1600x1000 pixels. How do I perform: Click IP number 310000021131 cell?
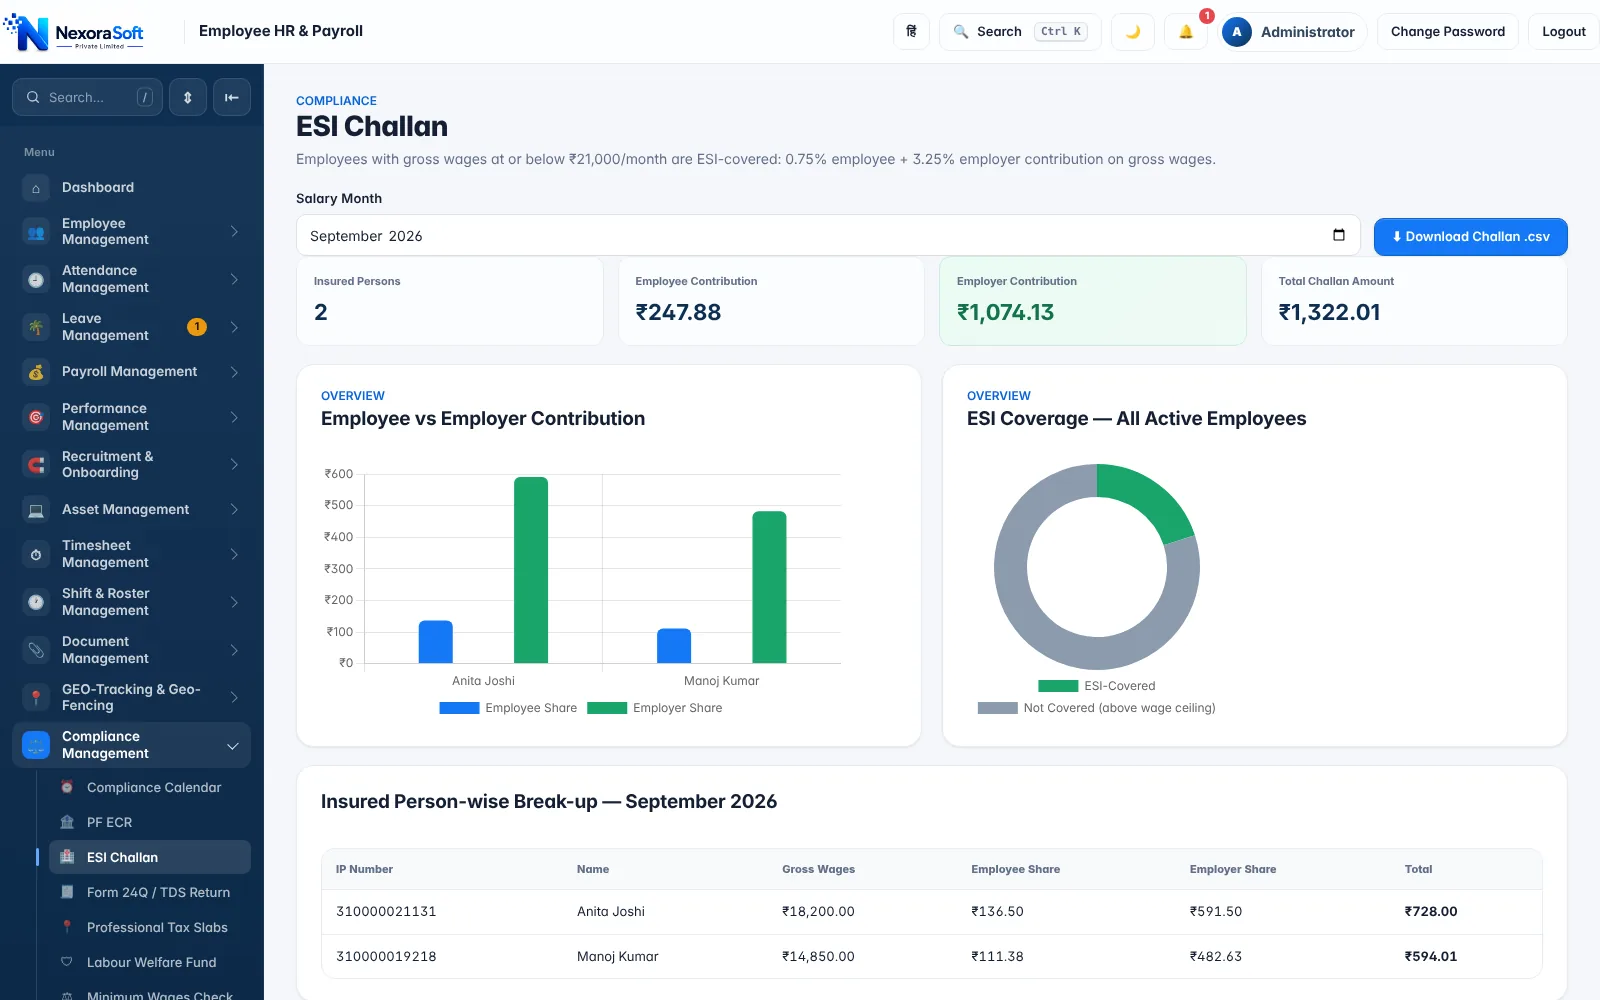(x=386, y=912)
